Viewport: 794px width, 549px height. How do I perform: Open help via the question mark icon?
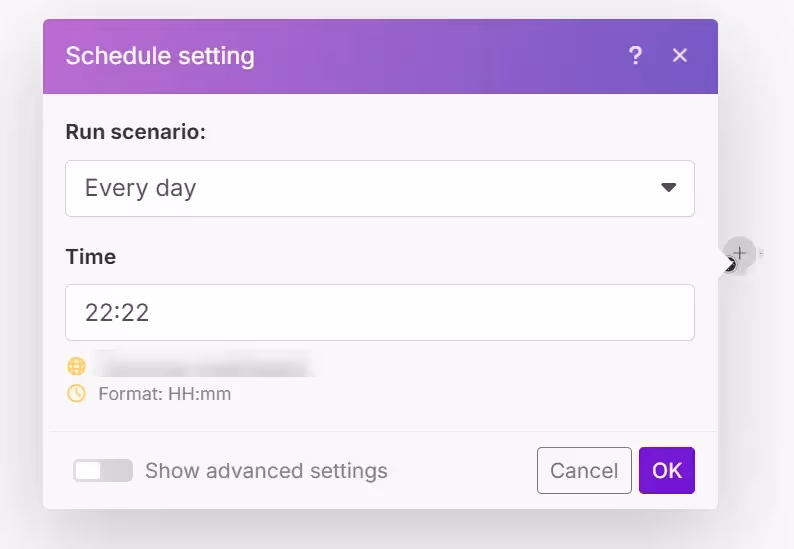click(635, 56)
